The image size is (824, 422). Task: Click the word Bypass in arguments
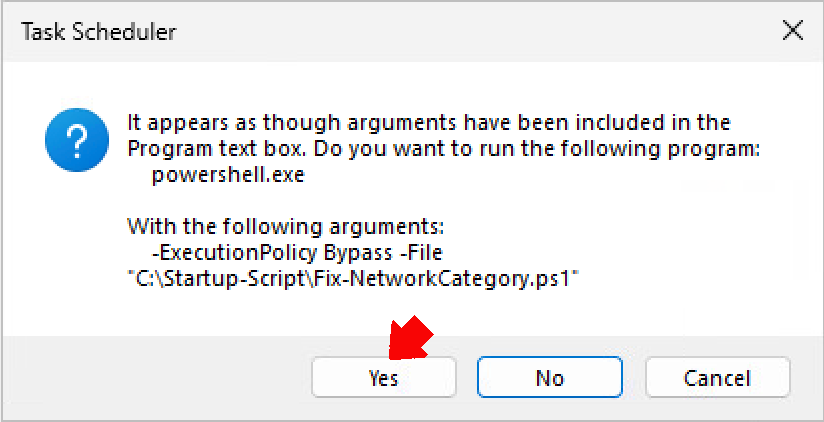(x=357, y=253)
